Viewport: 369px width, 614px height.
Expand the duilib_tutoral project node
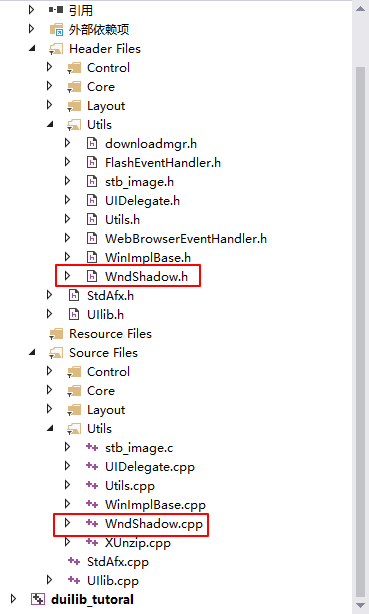[14, 599]
